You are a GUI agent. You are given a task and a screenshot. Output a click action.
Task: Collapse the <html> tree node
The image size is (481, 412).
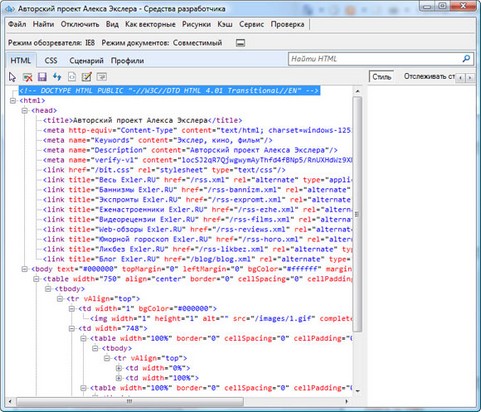click(x=13, y=101)
